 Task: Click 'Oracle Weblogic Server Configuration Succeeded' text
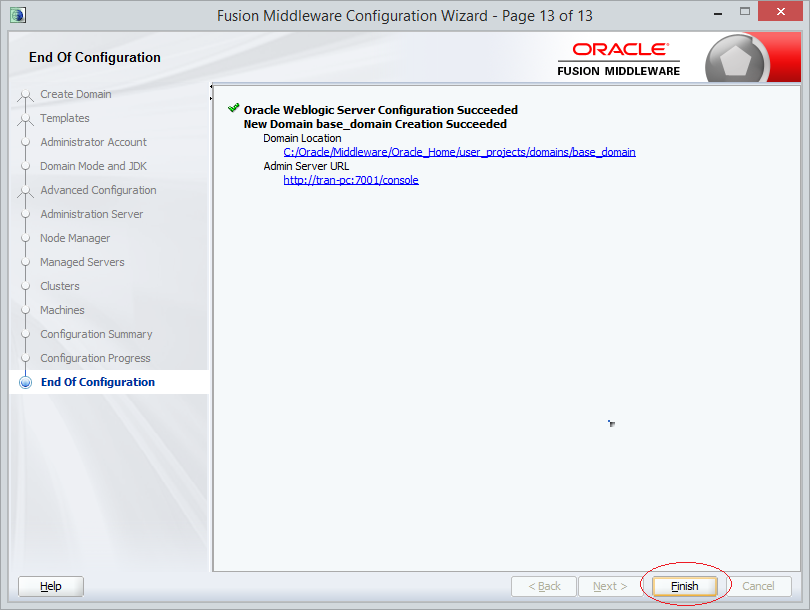coord(381,110)
